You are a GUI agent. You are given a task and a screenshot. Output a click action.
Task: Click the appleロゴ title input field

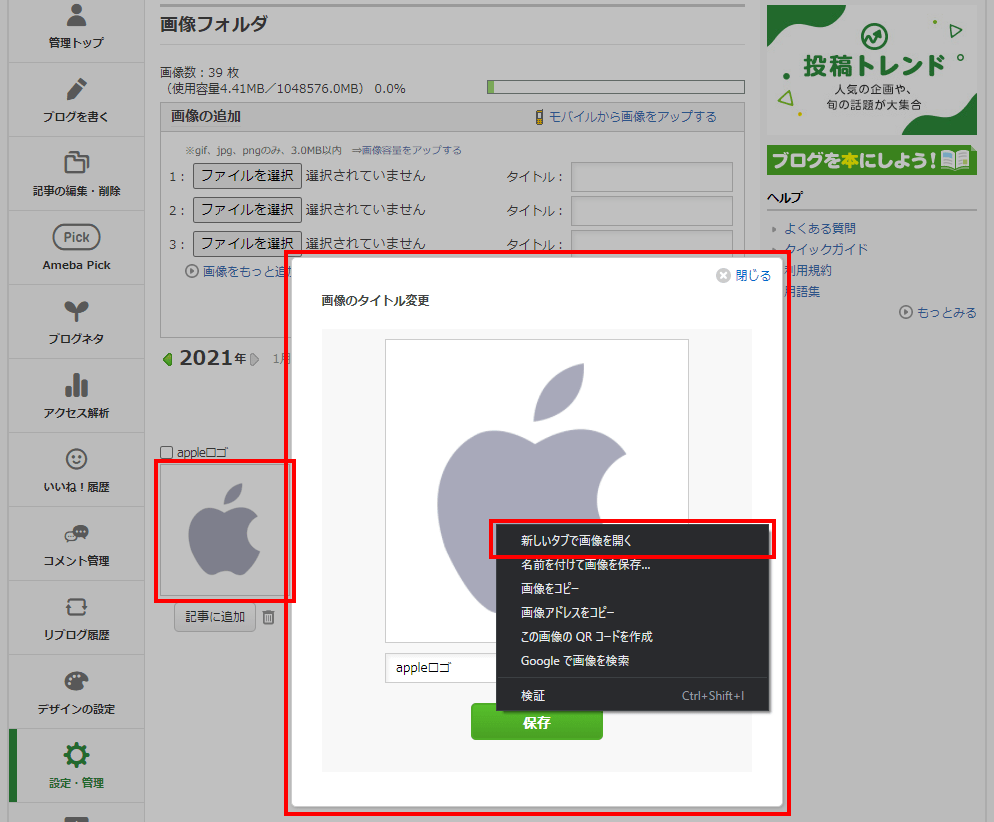(x=441, y=668)
